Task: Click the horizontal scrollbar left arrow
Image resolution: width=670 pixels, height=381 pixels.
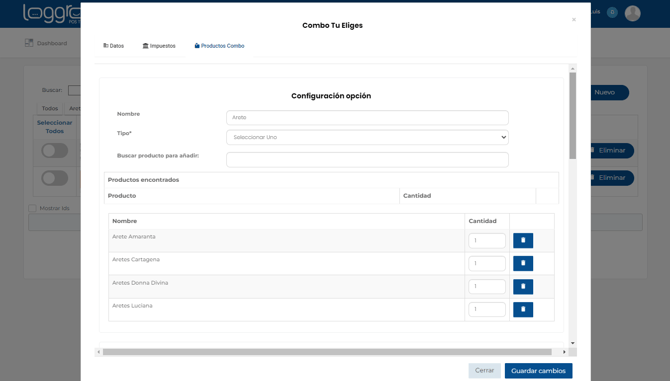Action: point(99,352)
